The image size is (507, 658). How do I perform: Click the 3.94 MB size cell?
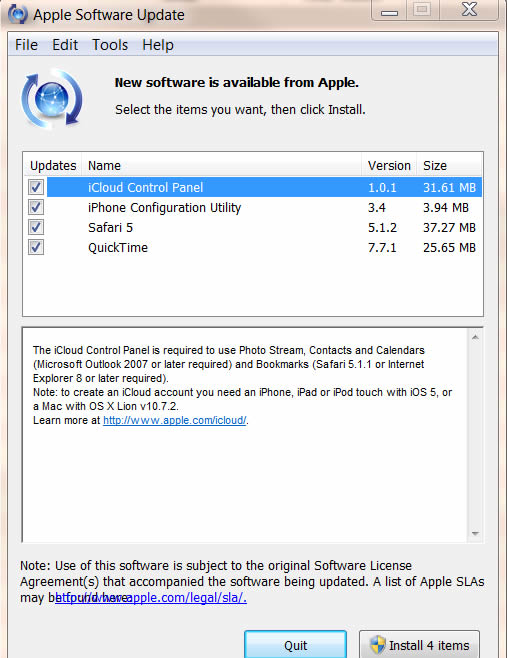pos(445,207)
